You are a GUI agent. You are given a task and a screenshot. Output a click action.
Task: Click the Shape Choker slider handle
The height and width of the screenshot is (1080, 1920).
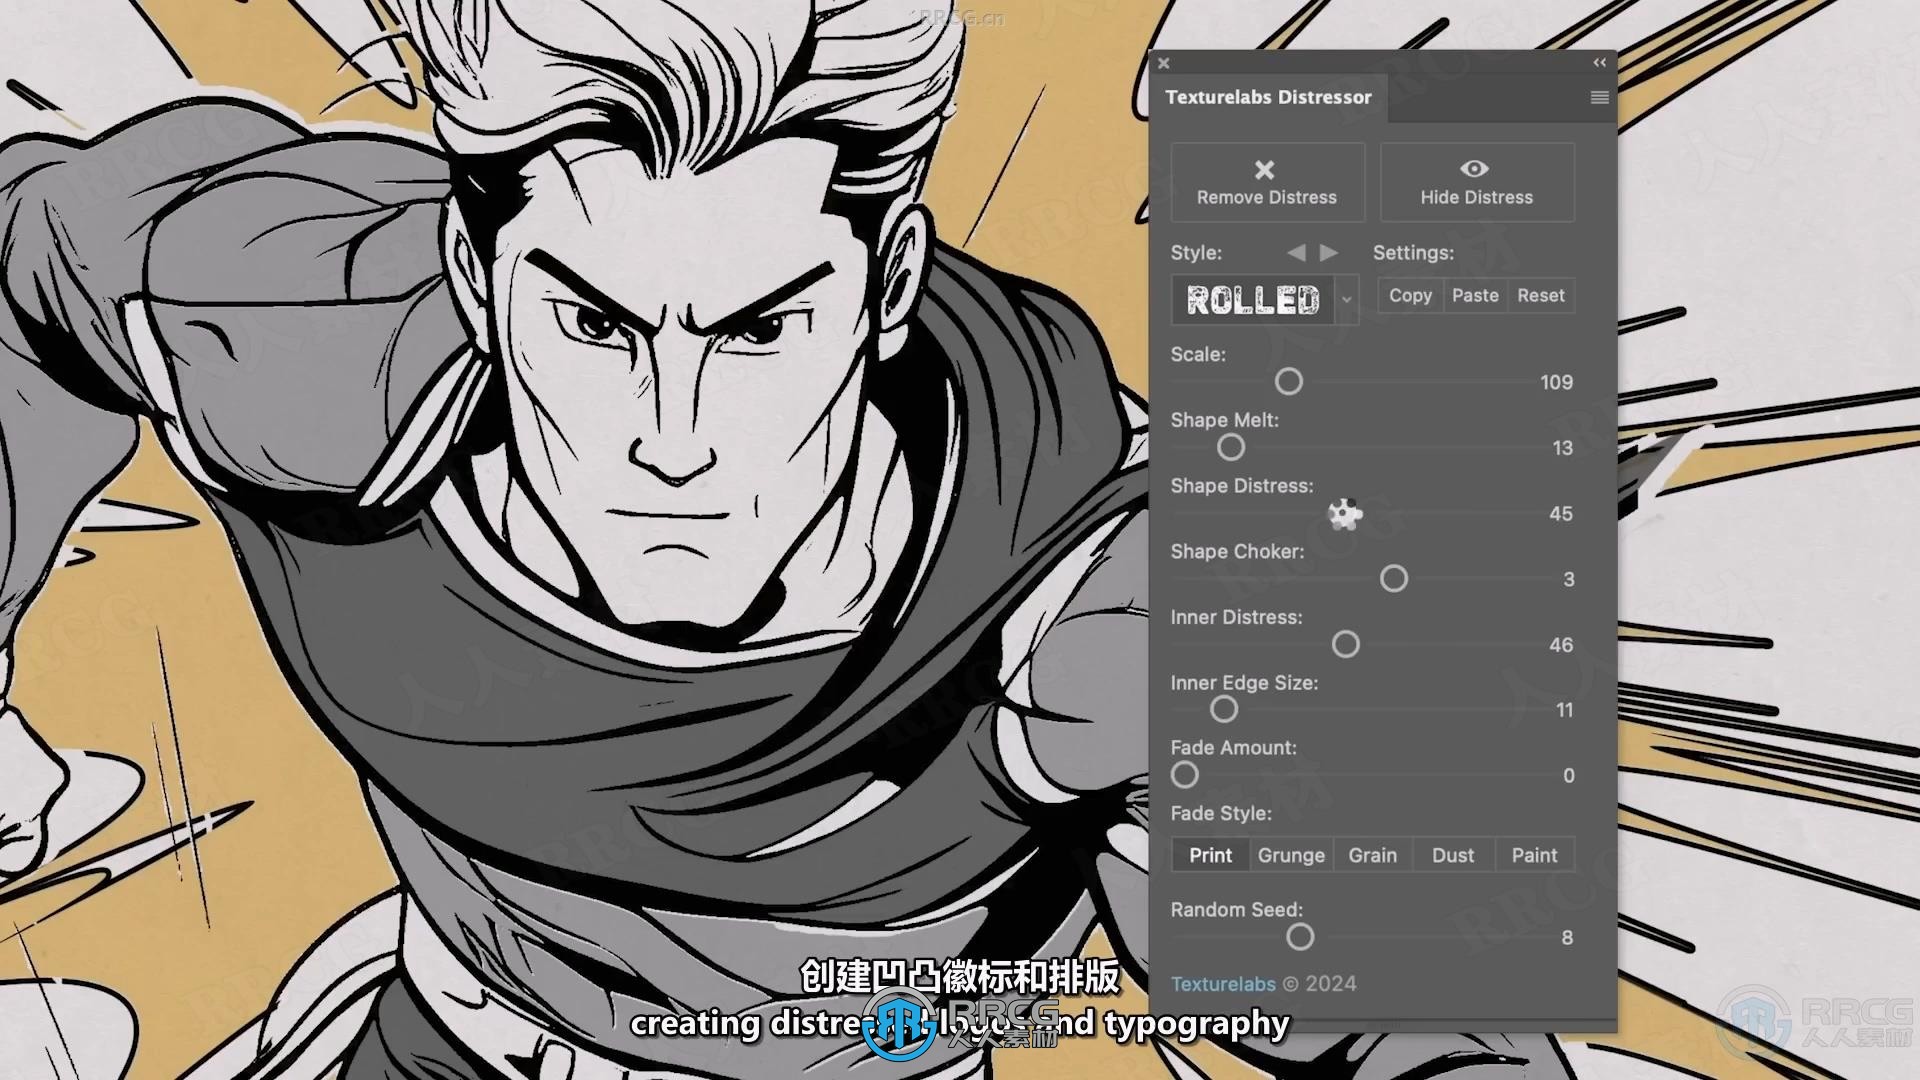[x=1394, y=578]
